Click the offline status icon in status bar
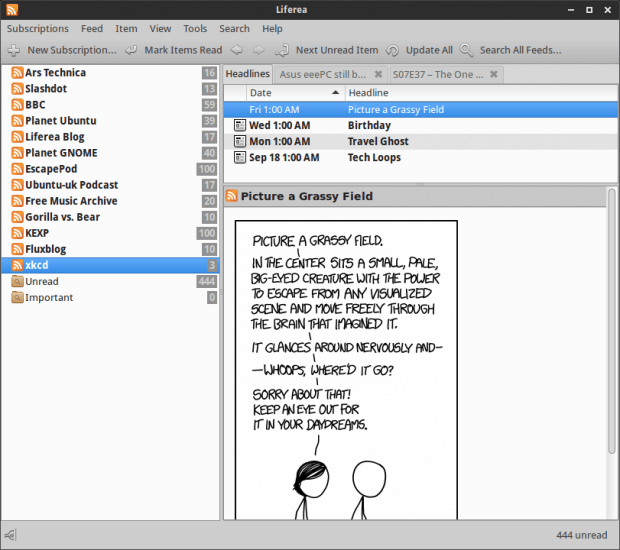The image size is (620, 550). point(10,535)
